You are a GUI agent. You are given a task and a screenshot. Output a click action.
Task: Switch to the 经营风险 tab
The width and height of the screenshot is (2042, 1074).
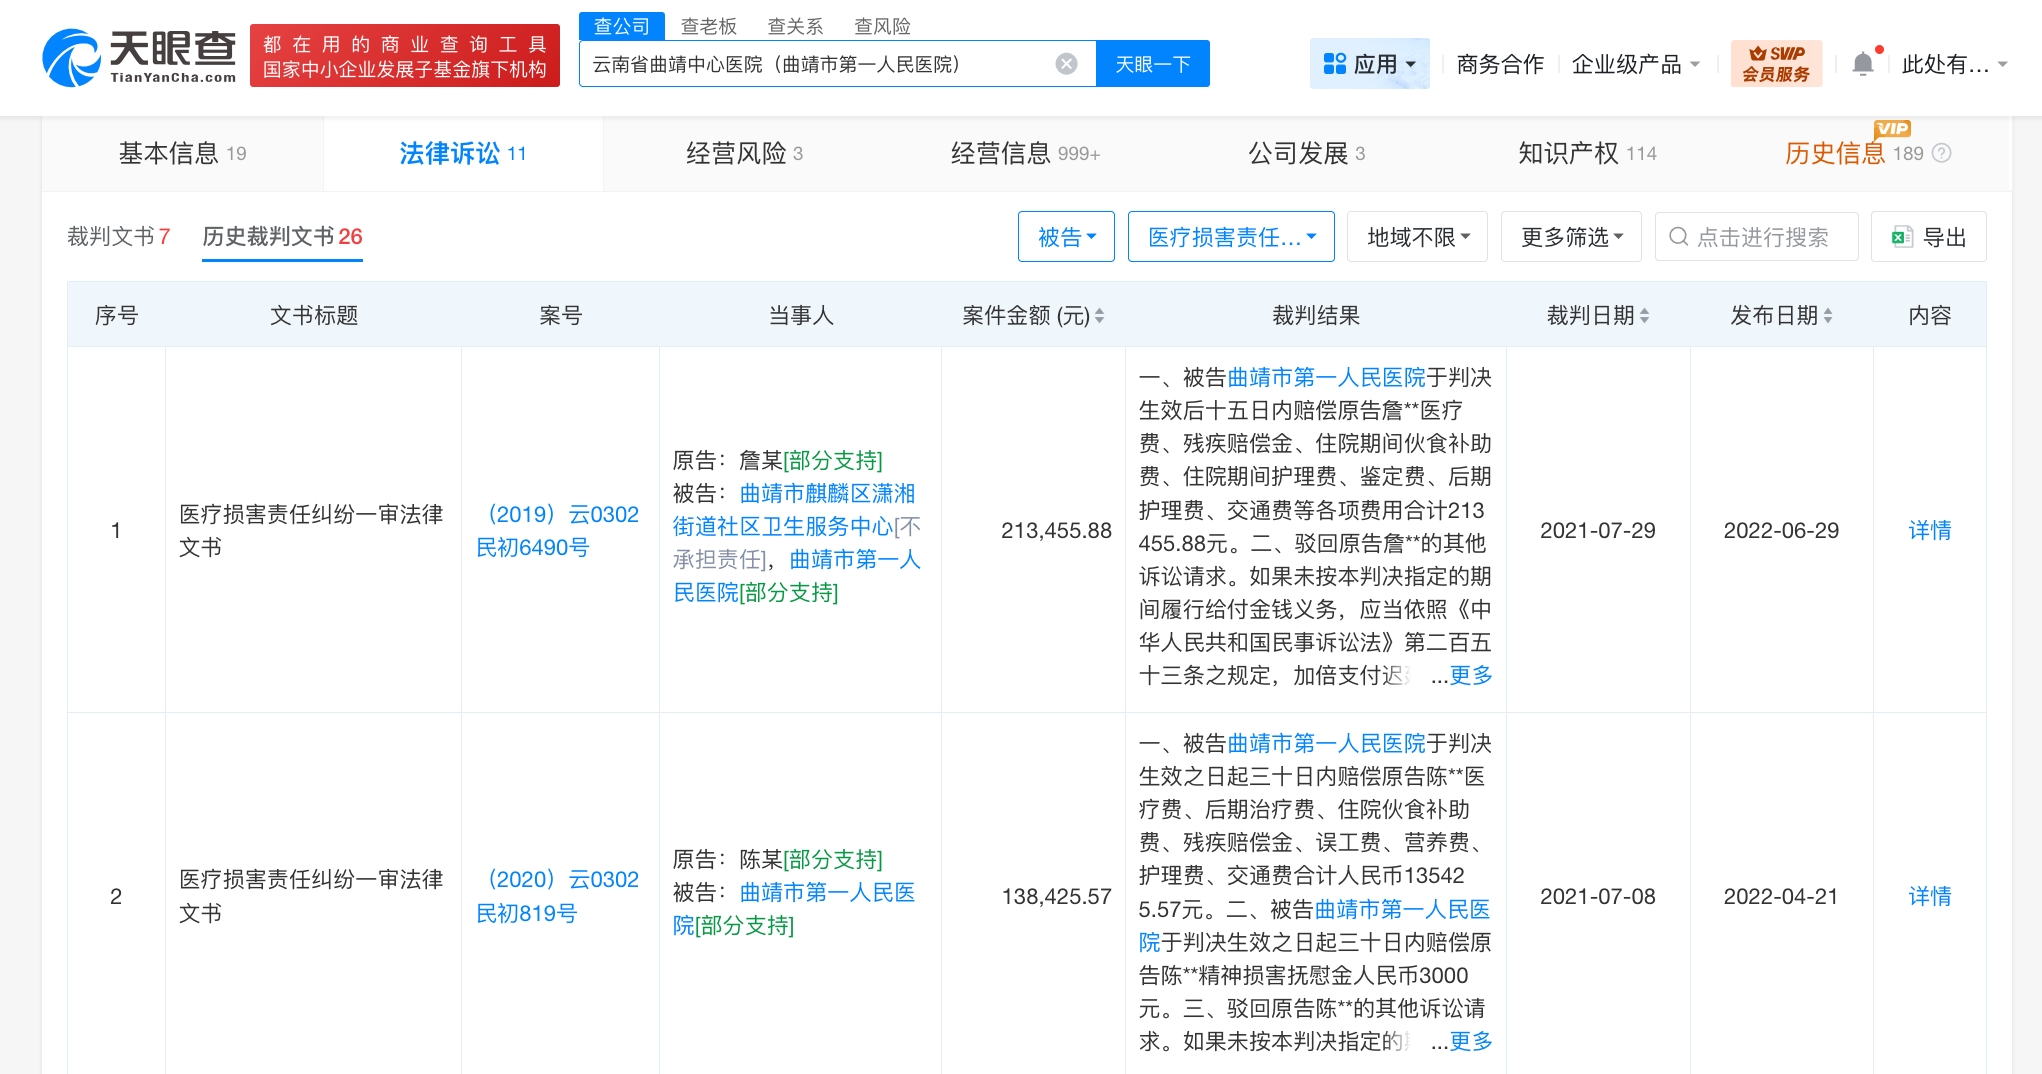click(x=744, y=153)
